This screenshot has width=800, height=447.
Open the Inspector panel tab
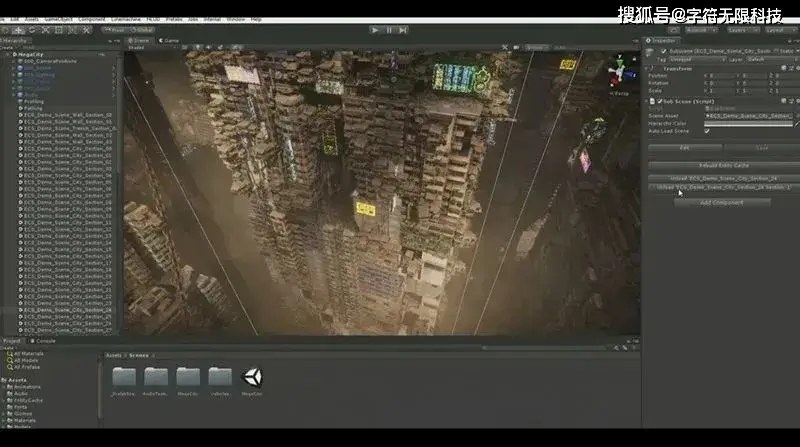tap(661, 40)
